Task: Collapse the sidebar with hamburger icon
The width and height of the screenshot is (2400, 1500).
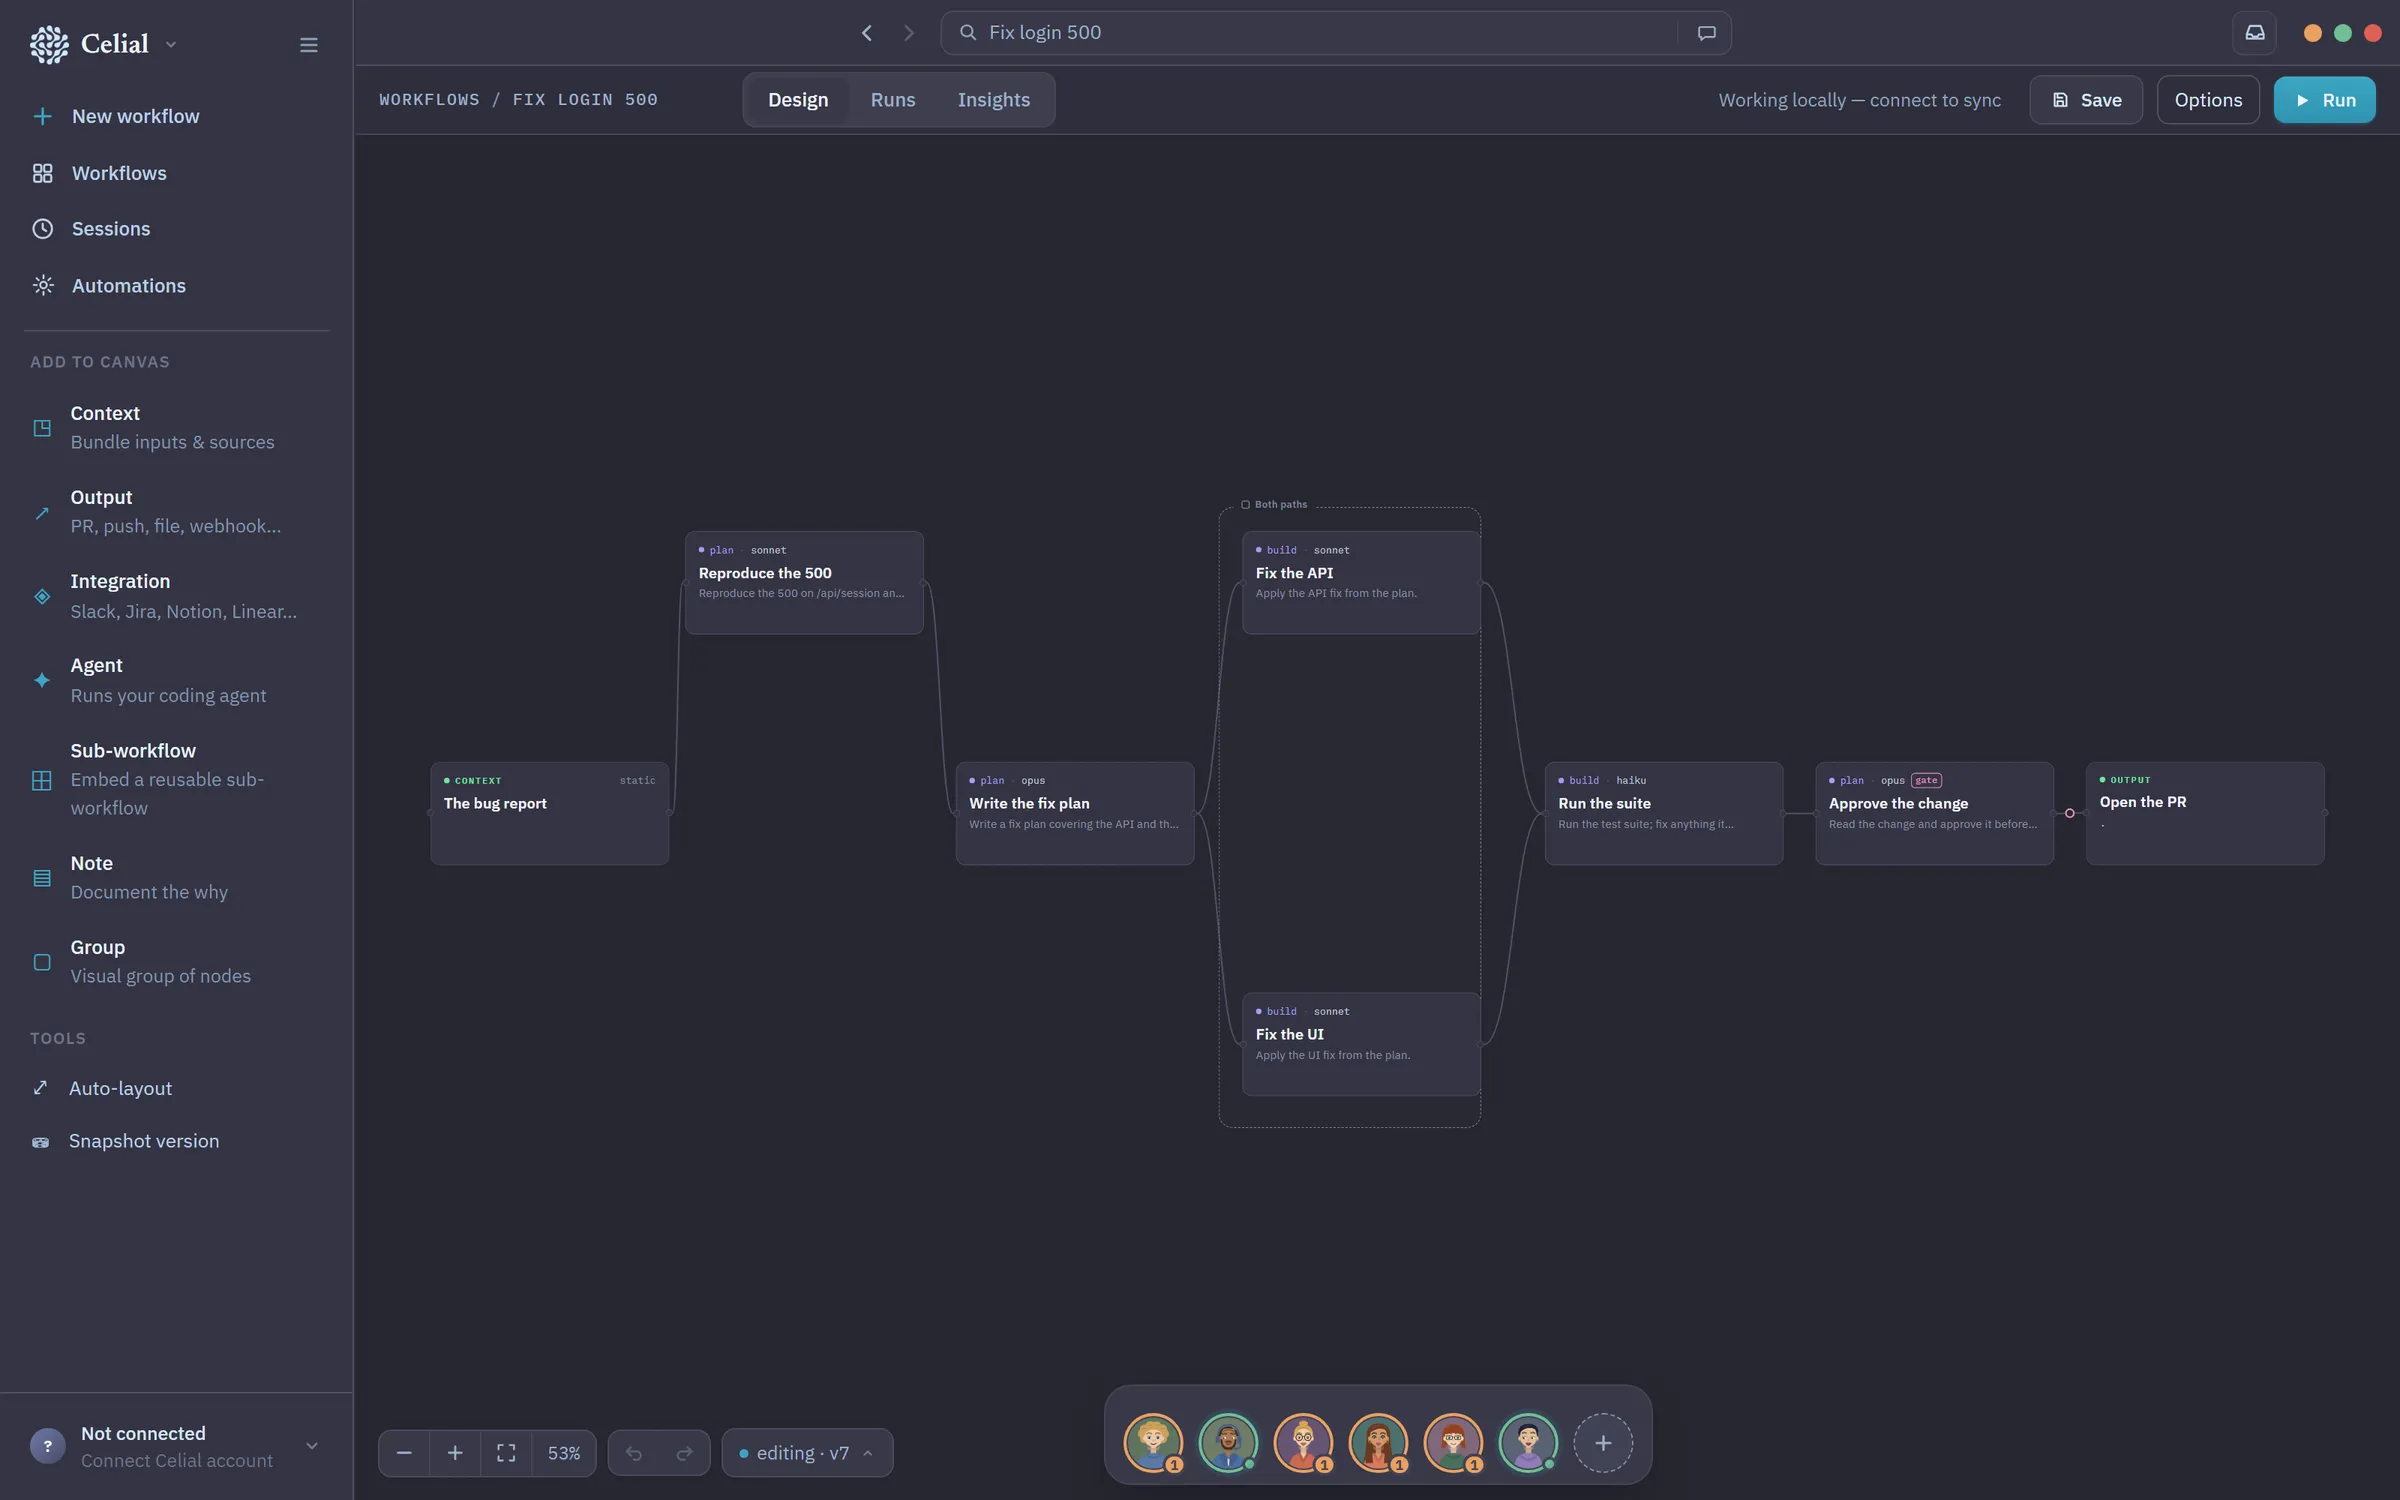Action: pyautogui.click(x=309, y=45)
